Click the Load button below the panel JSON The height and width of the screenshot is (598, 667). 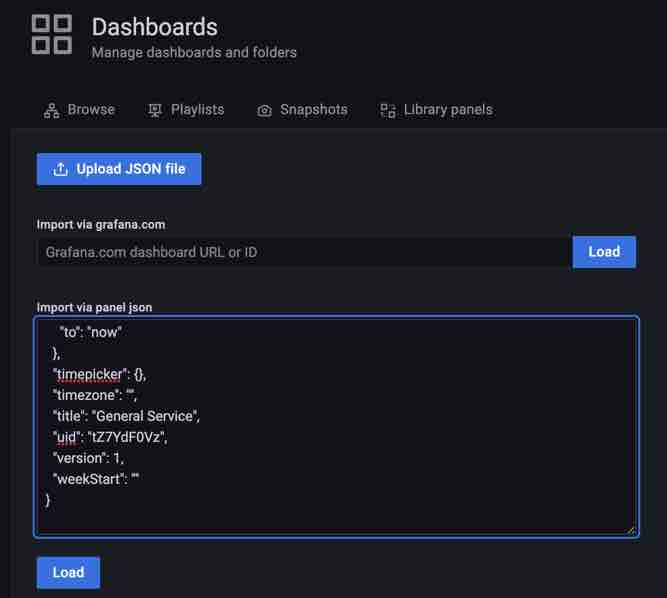point(68,572)
